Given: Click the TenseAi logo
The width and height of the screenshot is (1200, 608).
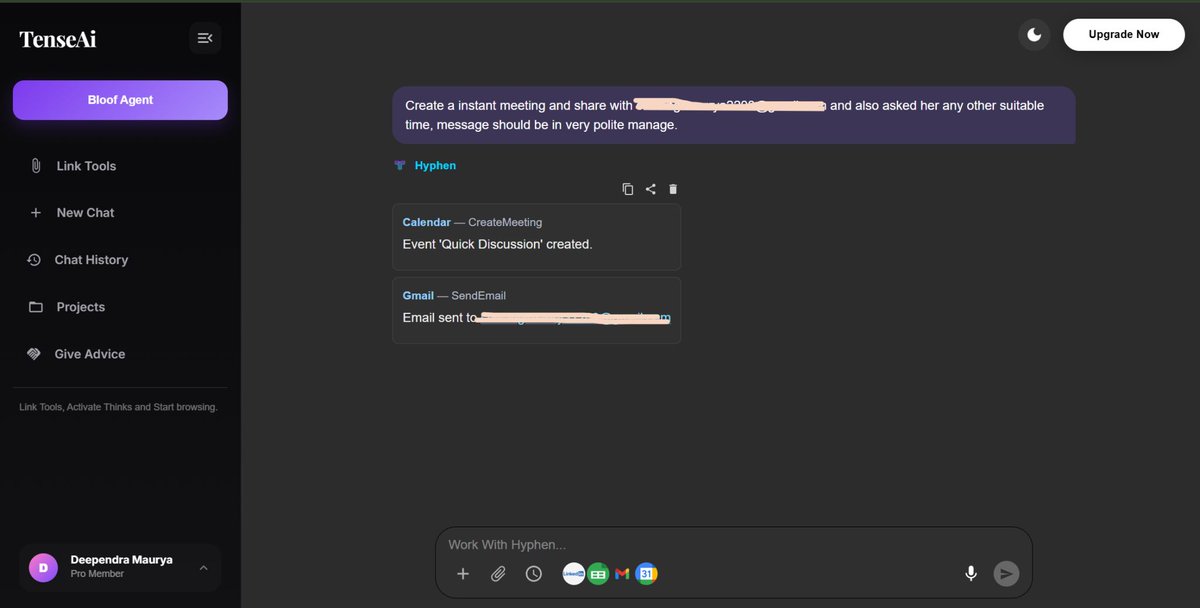Looking at the screenshot, I should coord(58,39).
